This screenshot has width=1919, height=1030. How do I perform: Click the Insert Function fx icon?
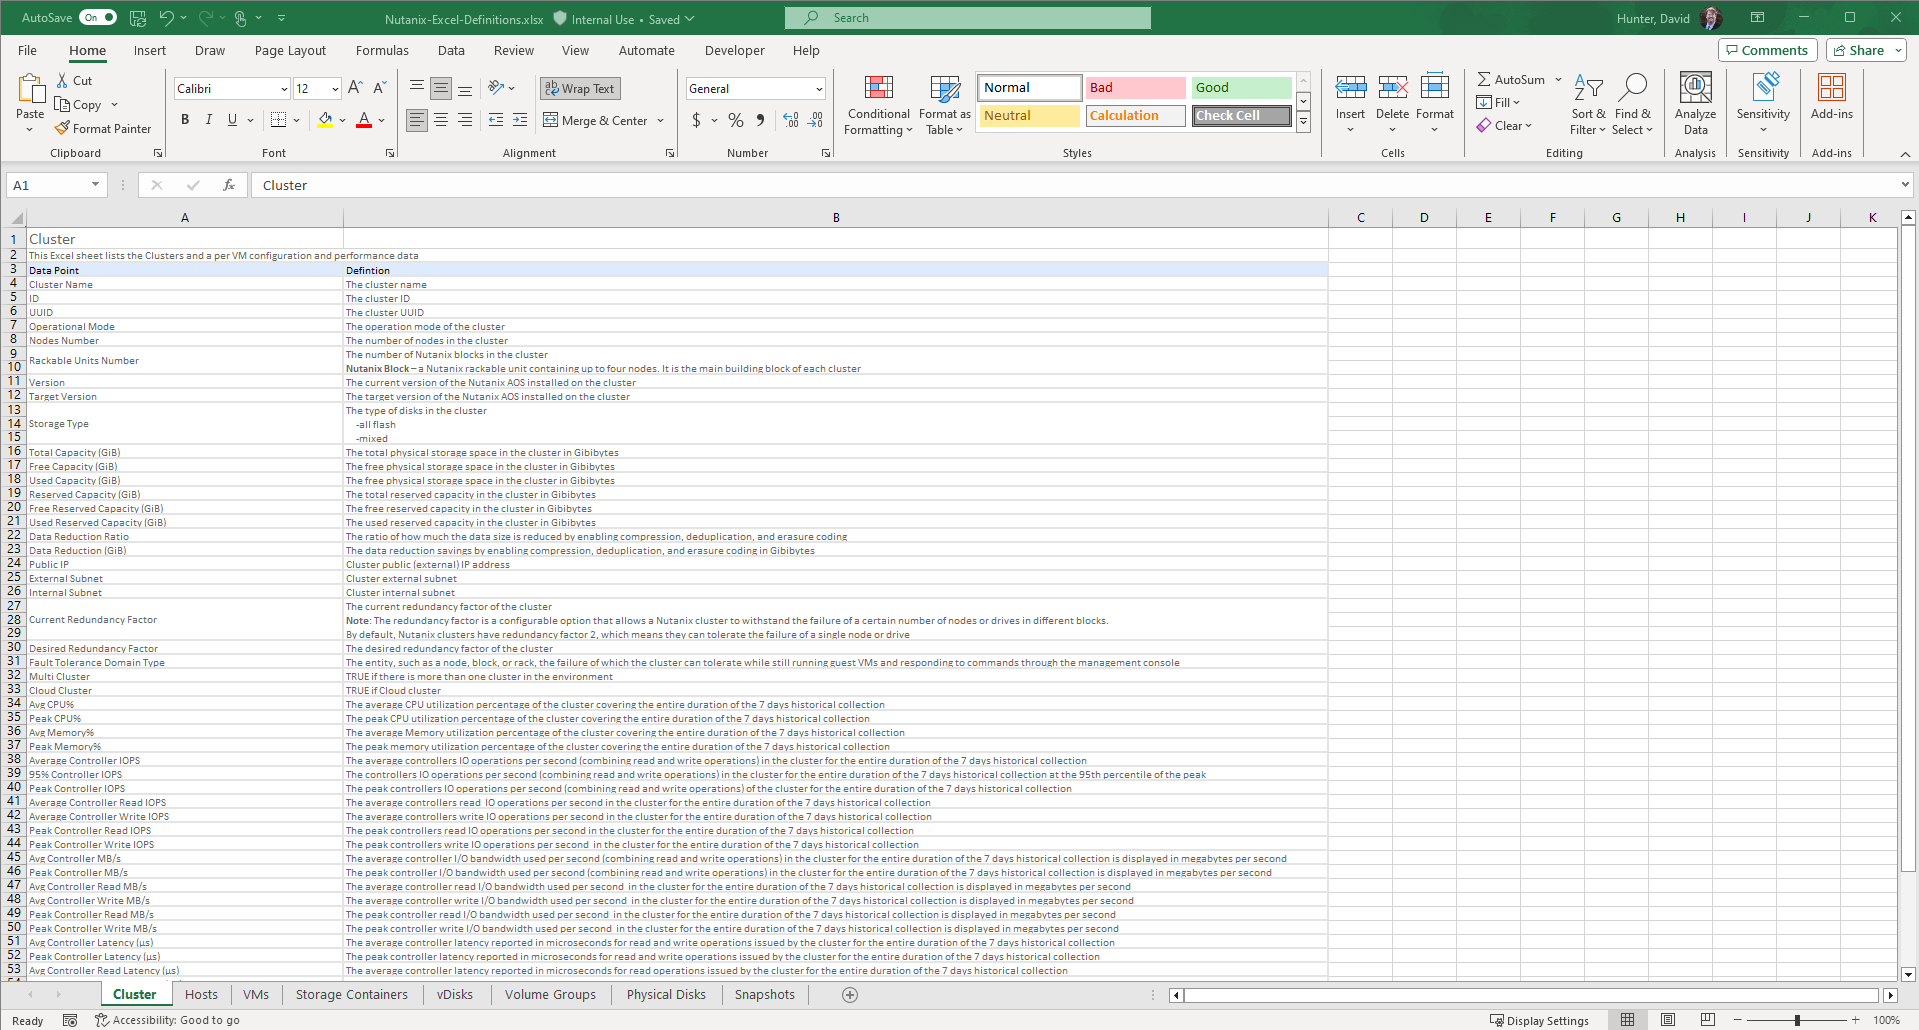tap(229, 185)
